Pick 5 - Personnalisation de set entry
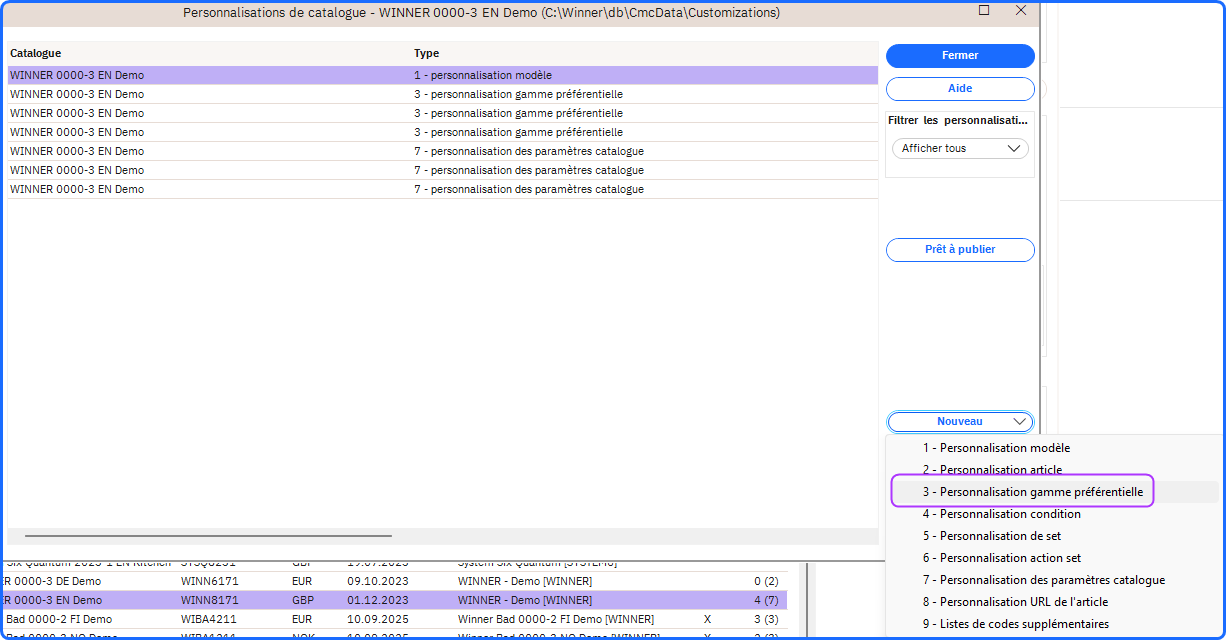 pyautogui.click(x=991, y=536)
